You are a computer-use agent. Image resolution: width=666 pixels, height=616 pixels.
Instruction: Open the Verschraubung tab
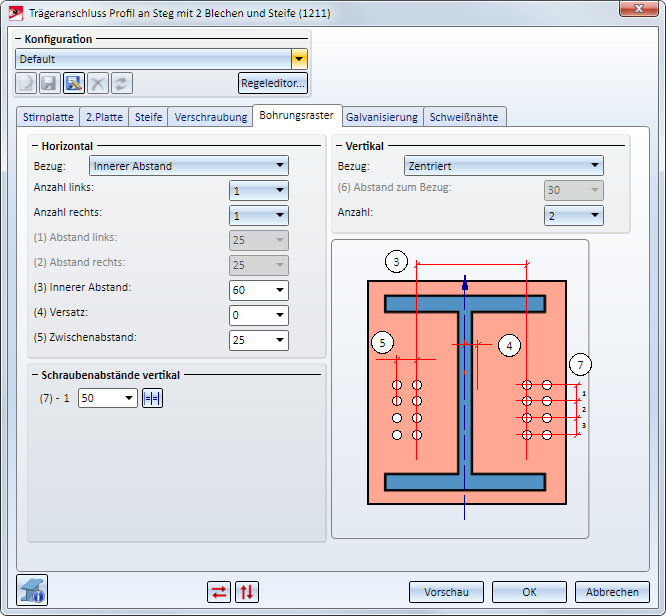pos(210,117)
